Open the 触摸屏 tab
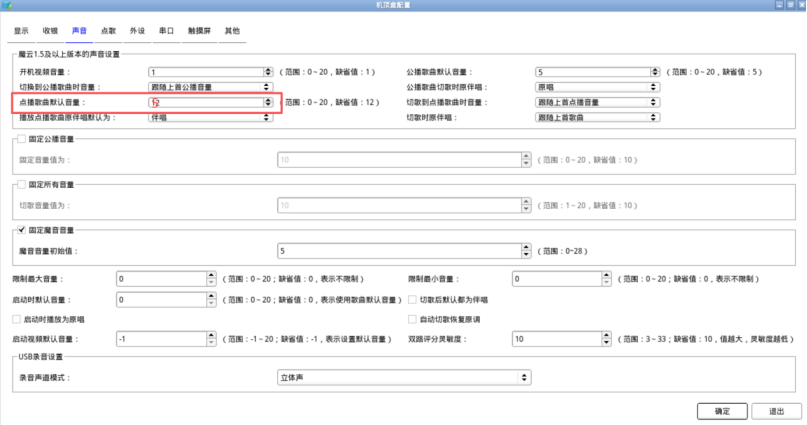Image resolution: width=807 pixels, height=425 pixels. (x=199, y=31)
